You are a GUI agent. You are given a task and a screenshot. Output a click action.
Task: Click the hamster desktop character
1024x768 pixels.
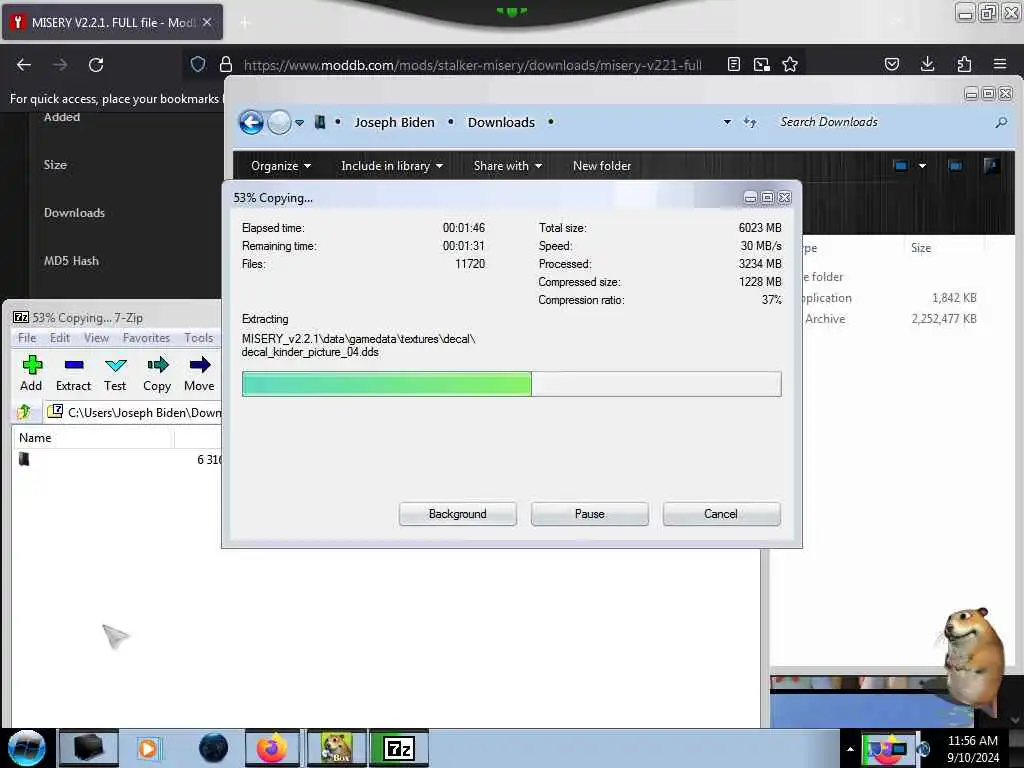tap(973, 660)
